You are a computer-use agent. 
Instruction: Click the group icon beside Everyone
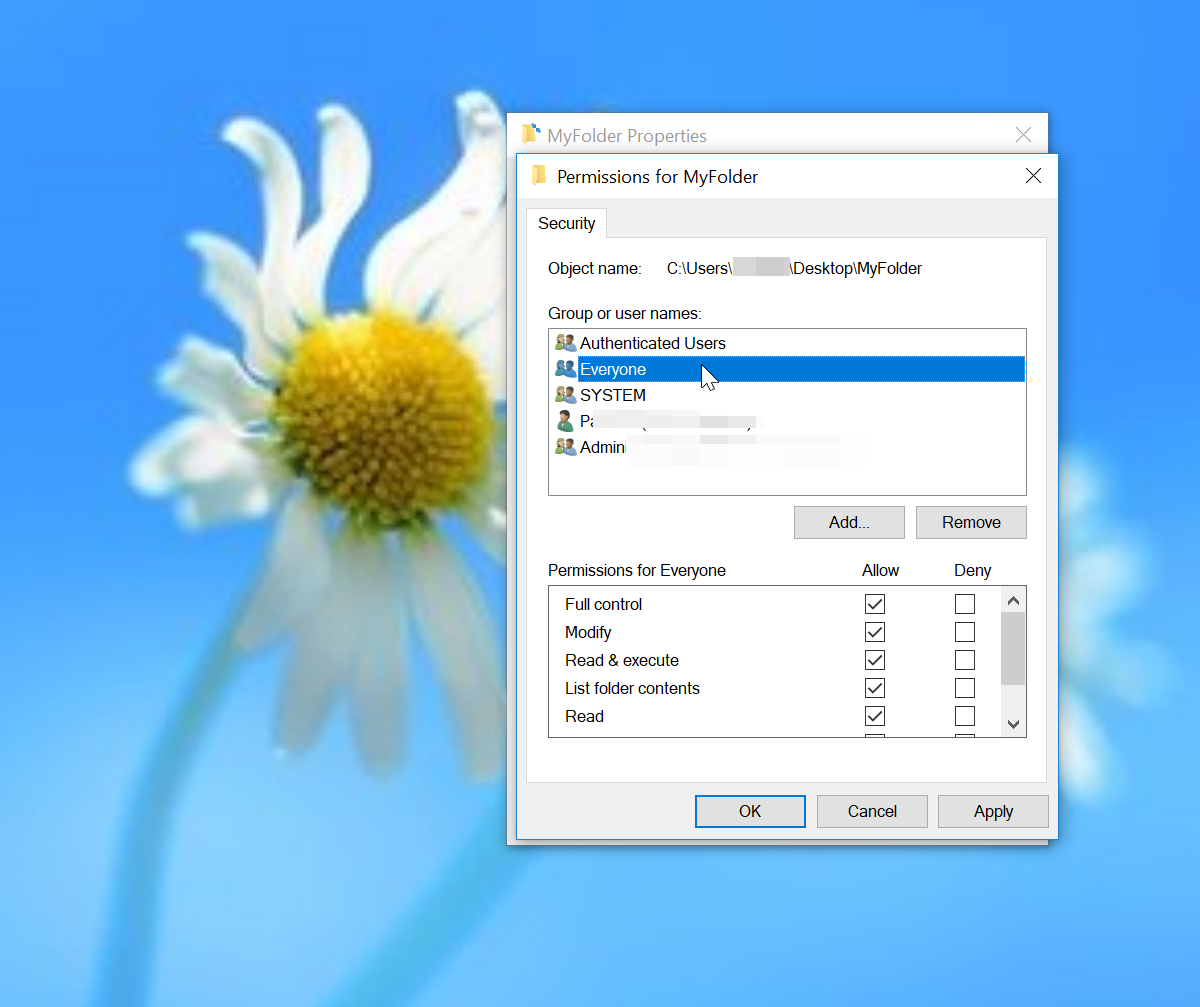[x=565, y=368]
